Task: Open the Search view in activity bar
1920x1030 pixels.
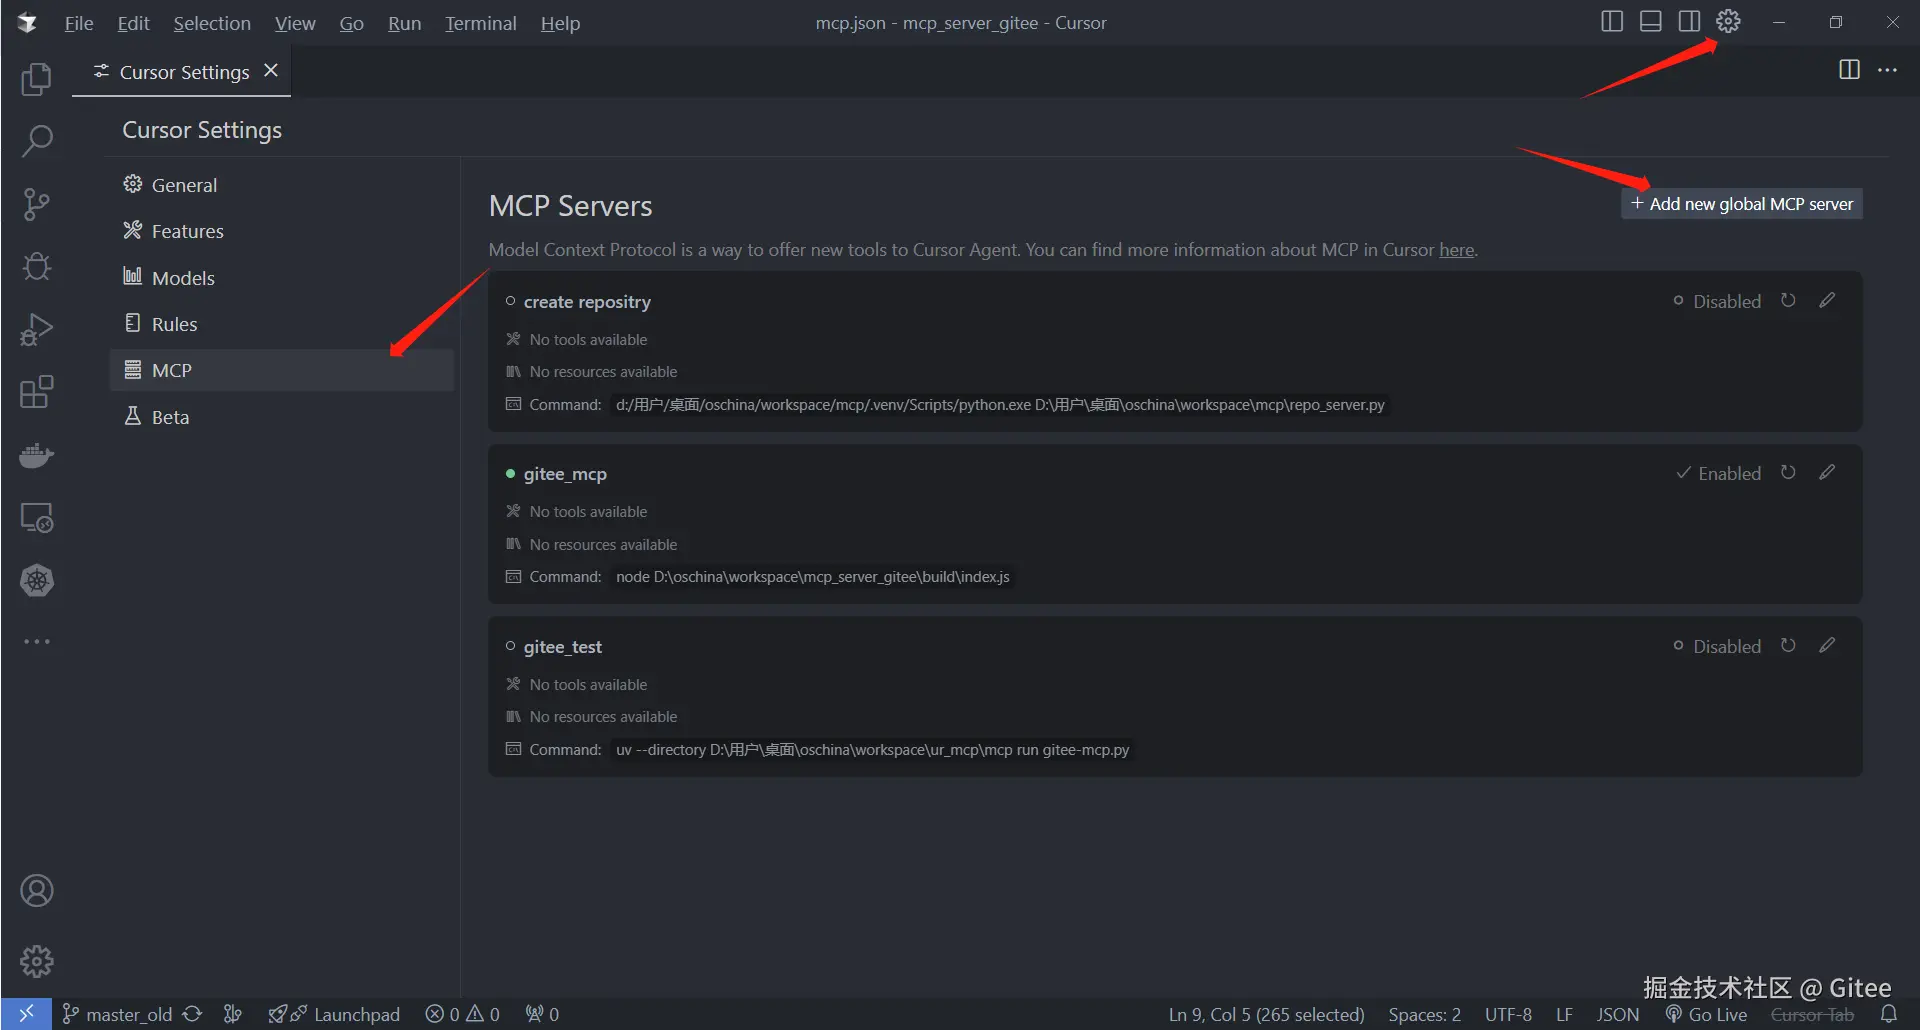Action: click(37, 141)
